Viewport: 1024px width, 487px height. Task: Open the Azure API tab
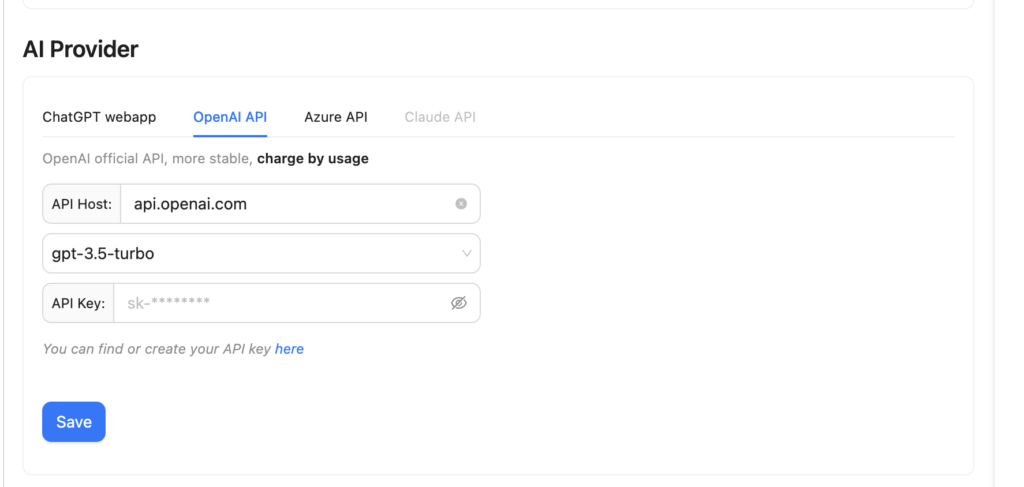pos(336,117)
